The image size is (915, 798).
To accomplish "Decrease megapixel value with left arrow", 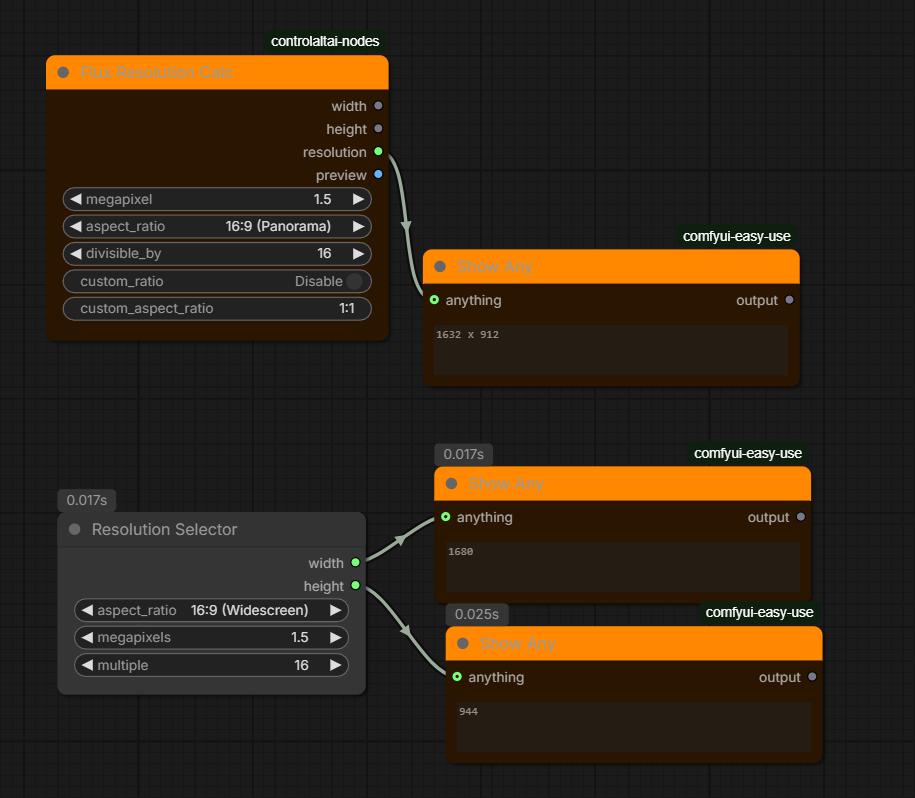I will 76,199.
